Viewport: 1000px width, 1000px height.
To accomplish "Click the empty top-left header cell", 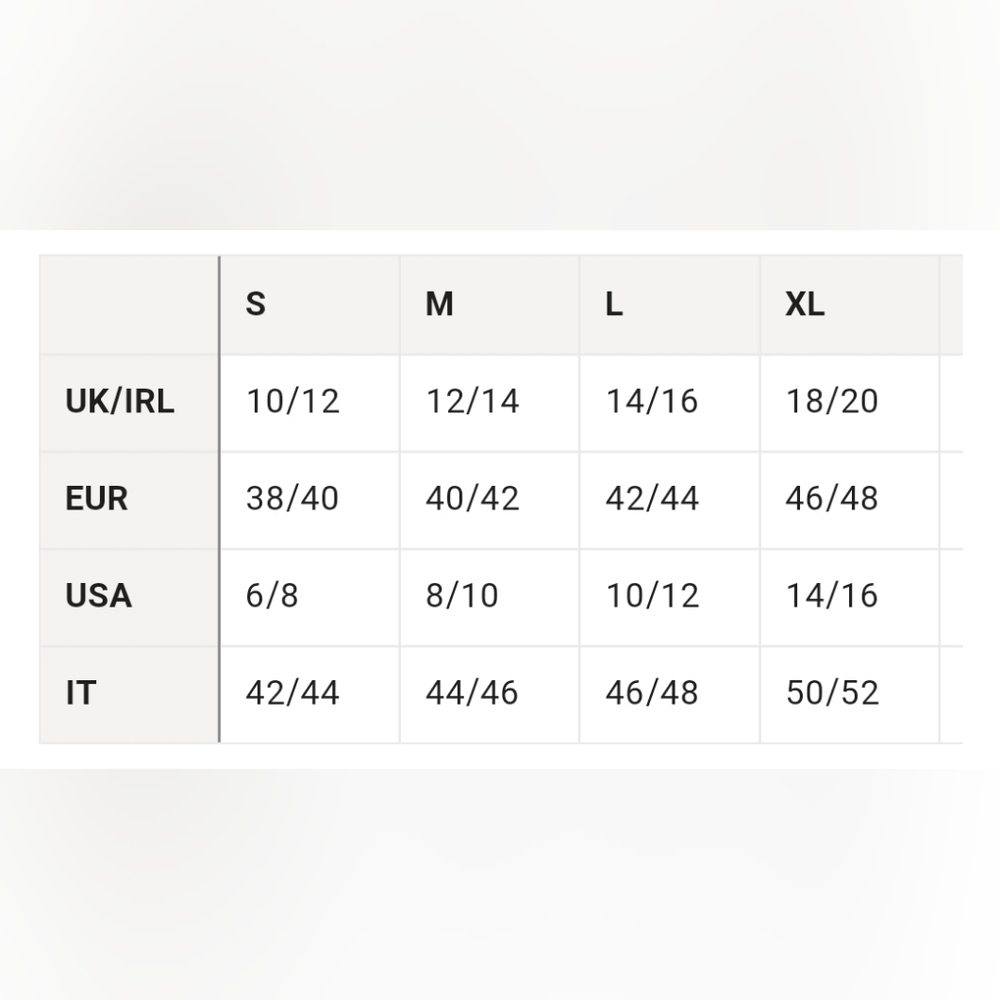I will (129, 305).
